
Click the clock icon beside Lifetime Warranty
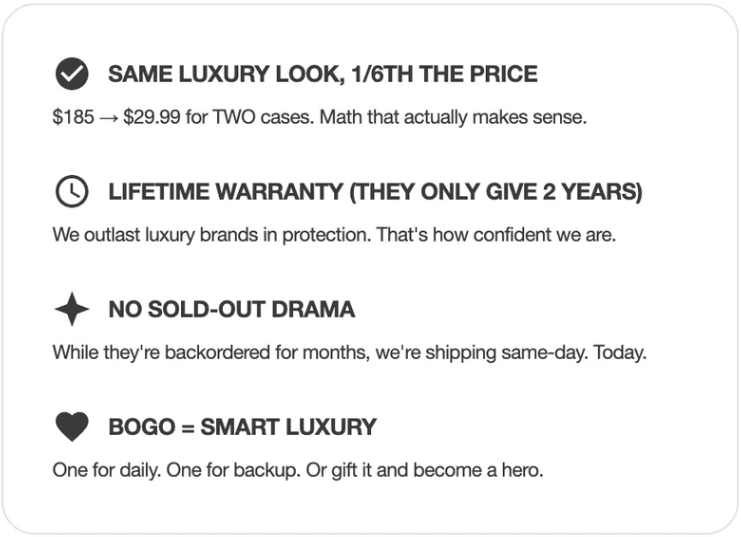71,192
